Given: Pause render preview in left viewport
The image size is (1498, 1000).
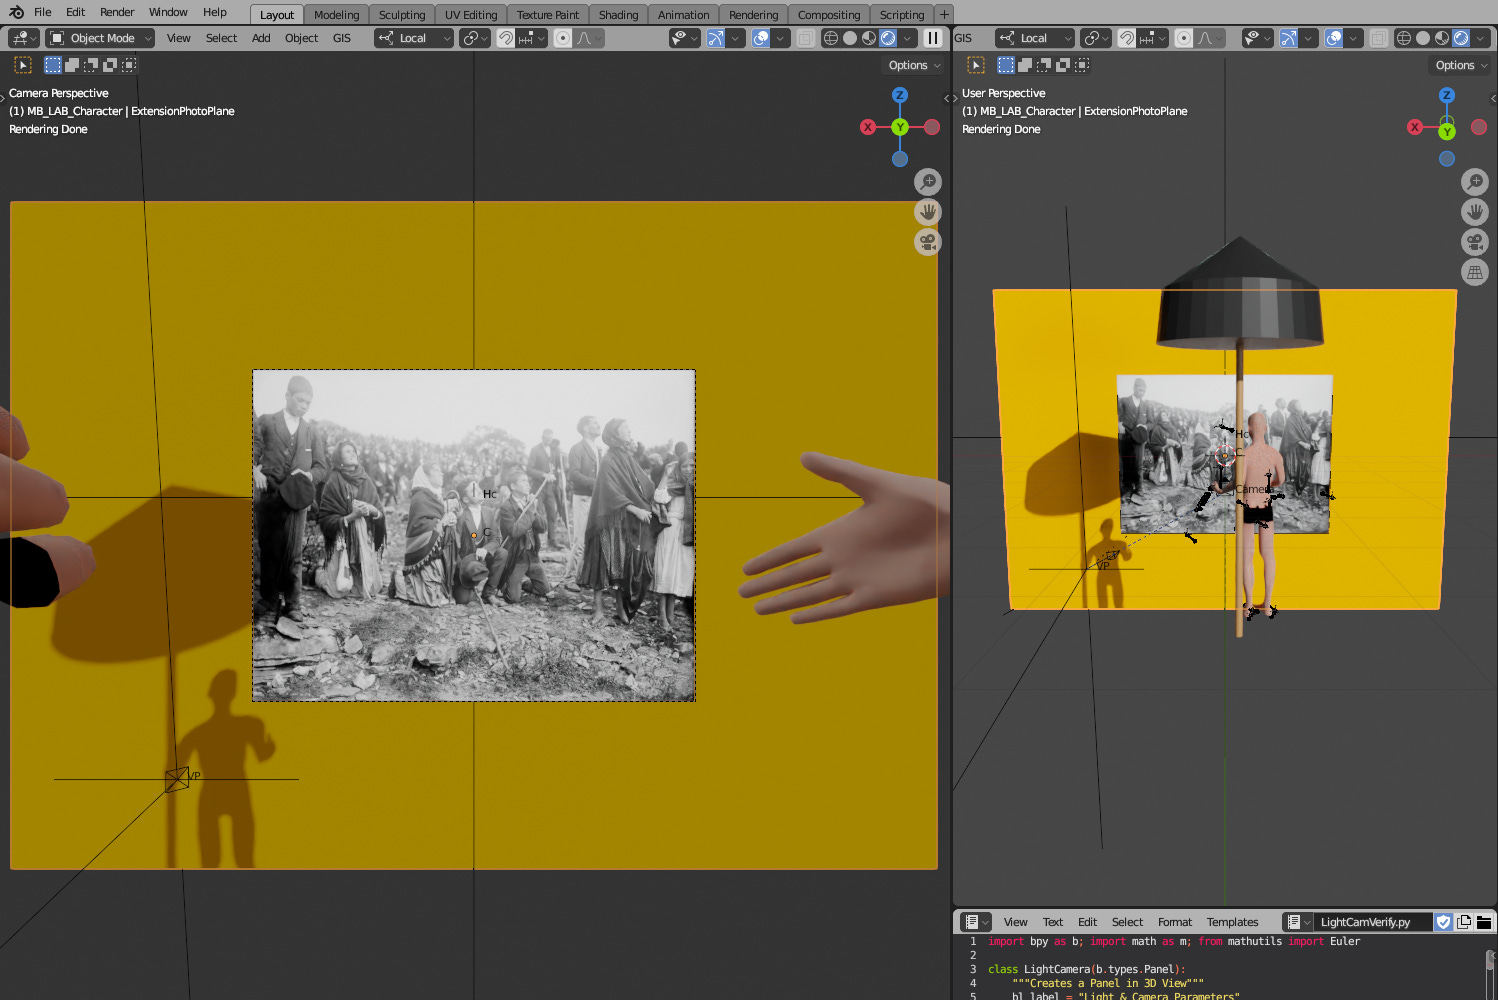Looking at the screenshot, I should pos(933,38).
